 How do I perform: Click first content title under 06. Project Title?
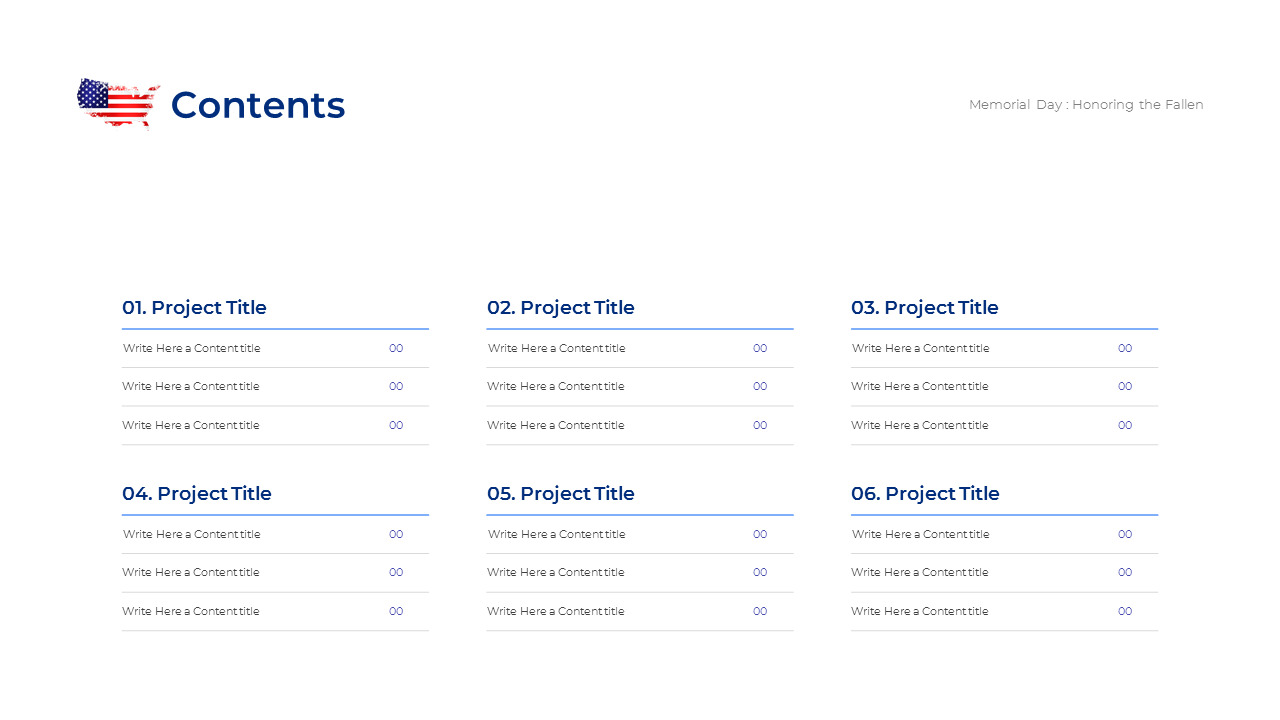point(920,534)
